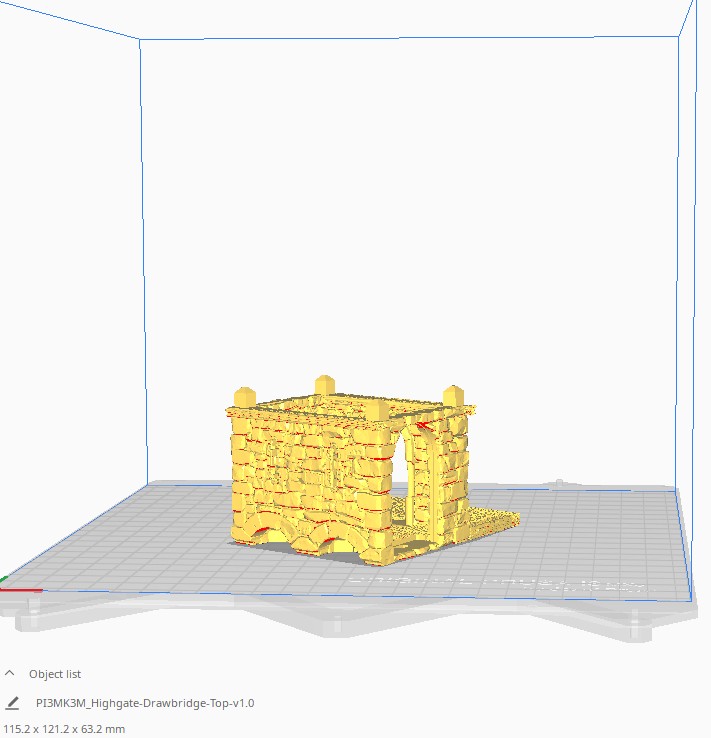Click the Object list header label
Screen dimensions: 711x738
[55, 674]
